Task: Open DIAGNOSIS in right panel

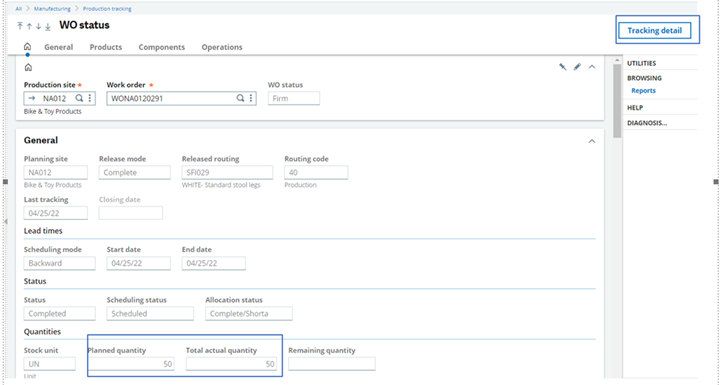Action: tap(647, 123)
